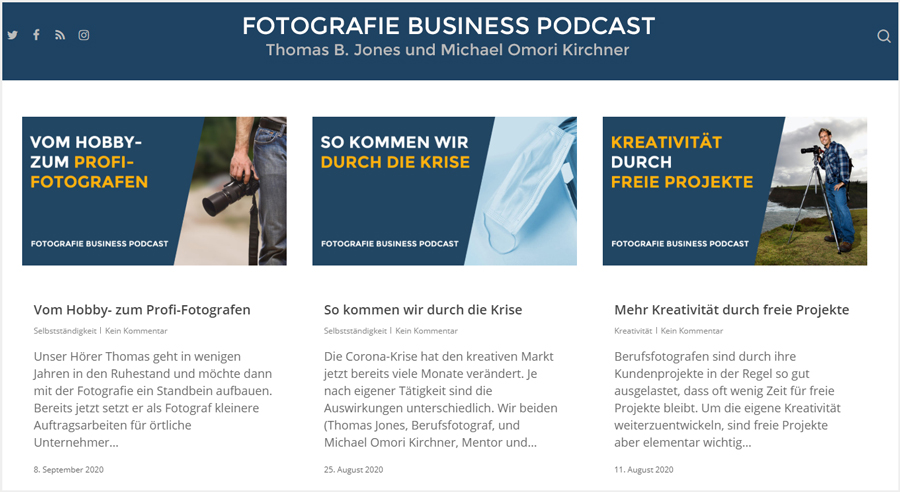
Task: Click Kein Kommentar under the Krise post
Action: (x=426, y=331)
